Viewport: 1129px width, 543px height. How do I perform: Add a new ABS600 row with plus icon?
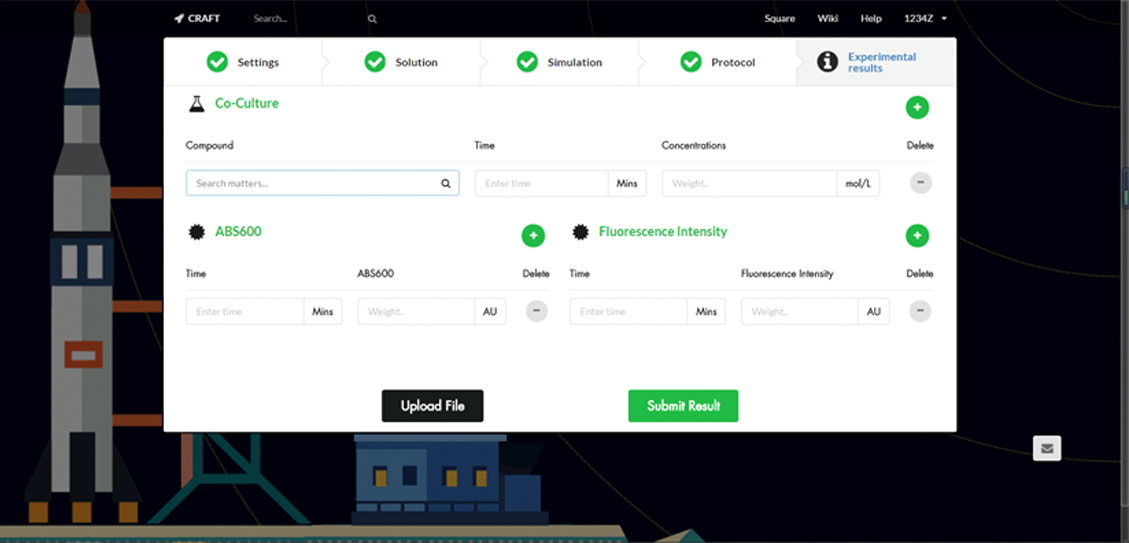click(x=533, y=236)
